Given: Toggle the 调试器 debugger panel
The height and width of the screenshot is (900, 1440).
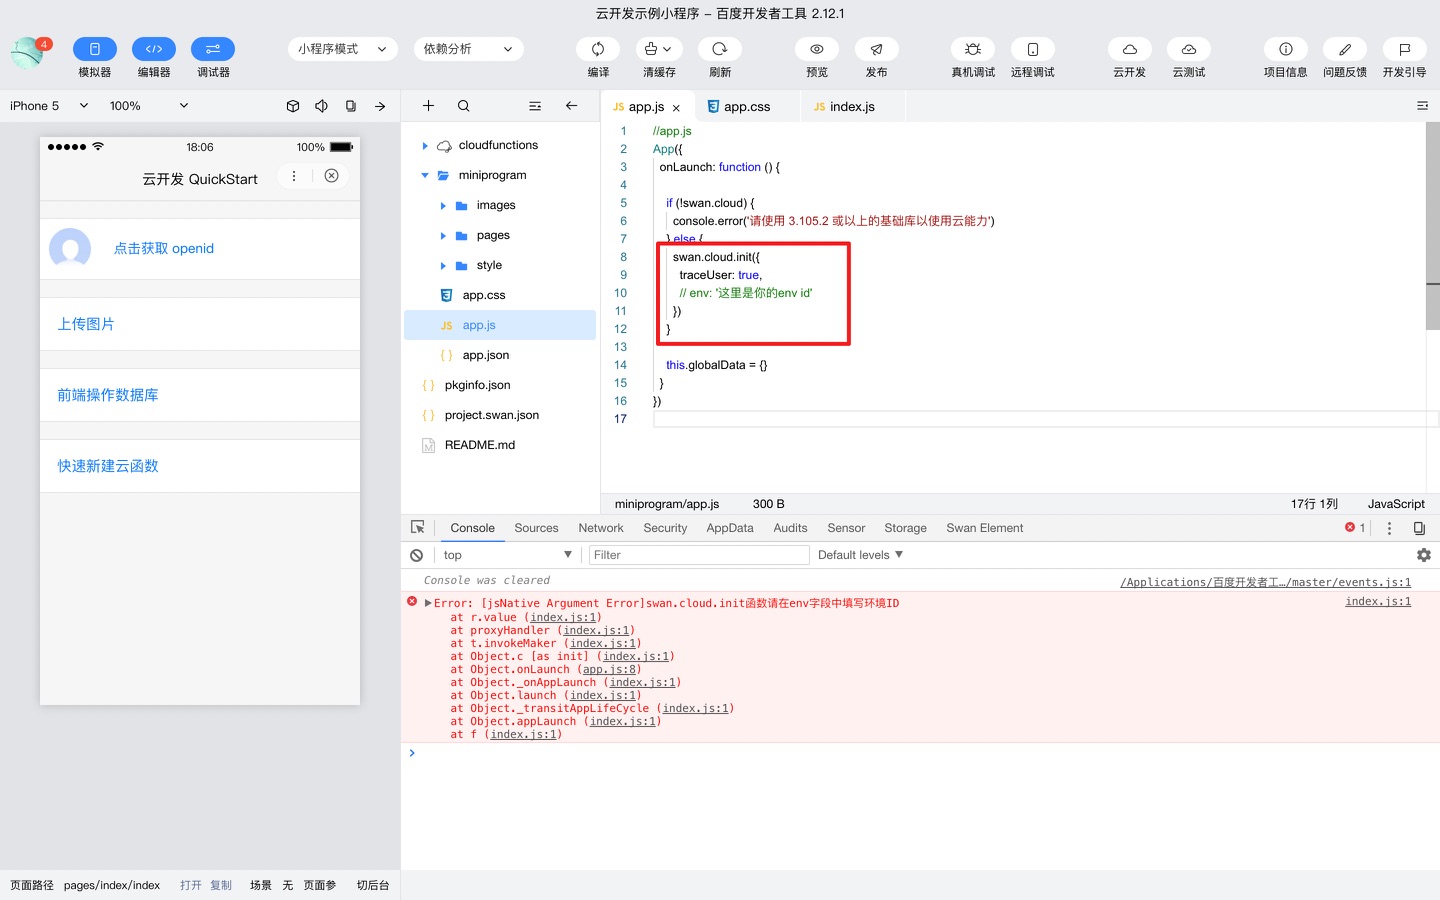Looking at the screenshot, I should click(x=213, y=49).
